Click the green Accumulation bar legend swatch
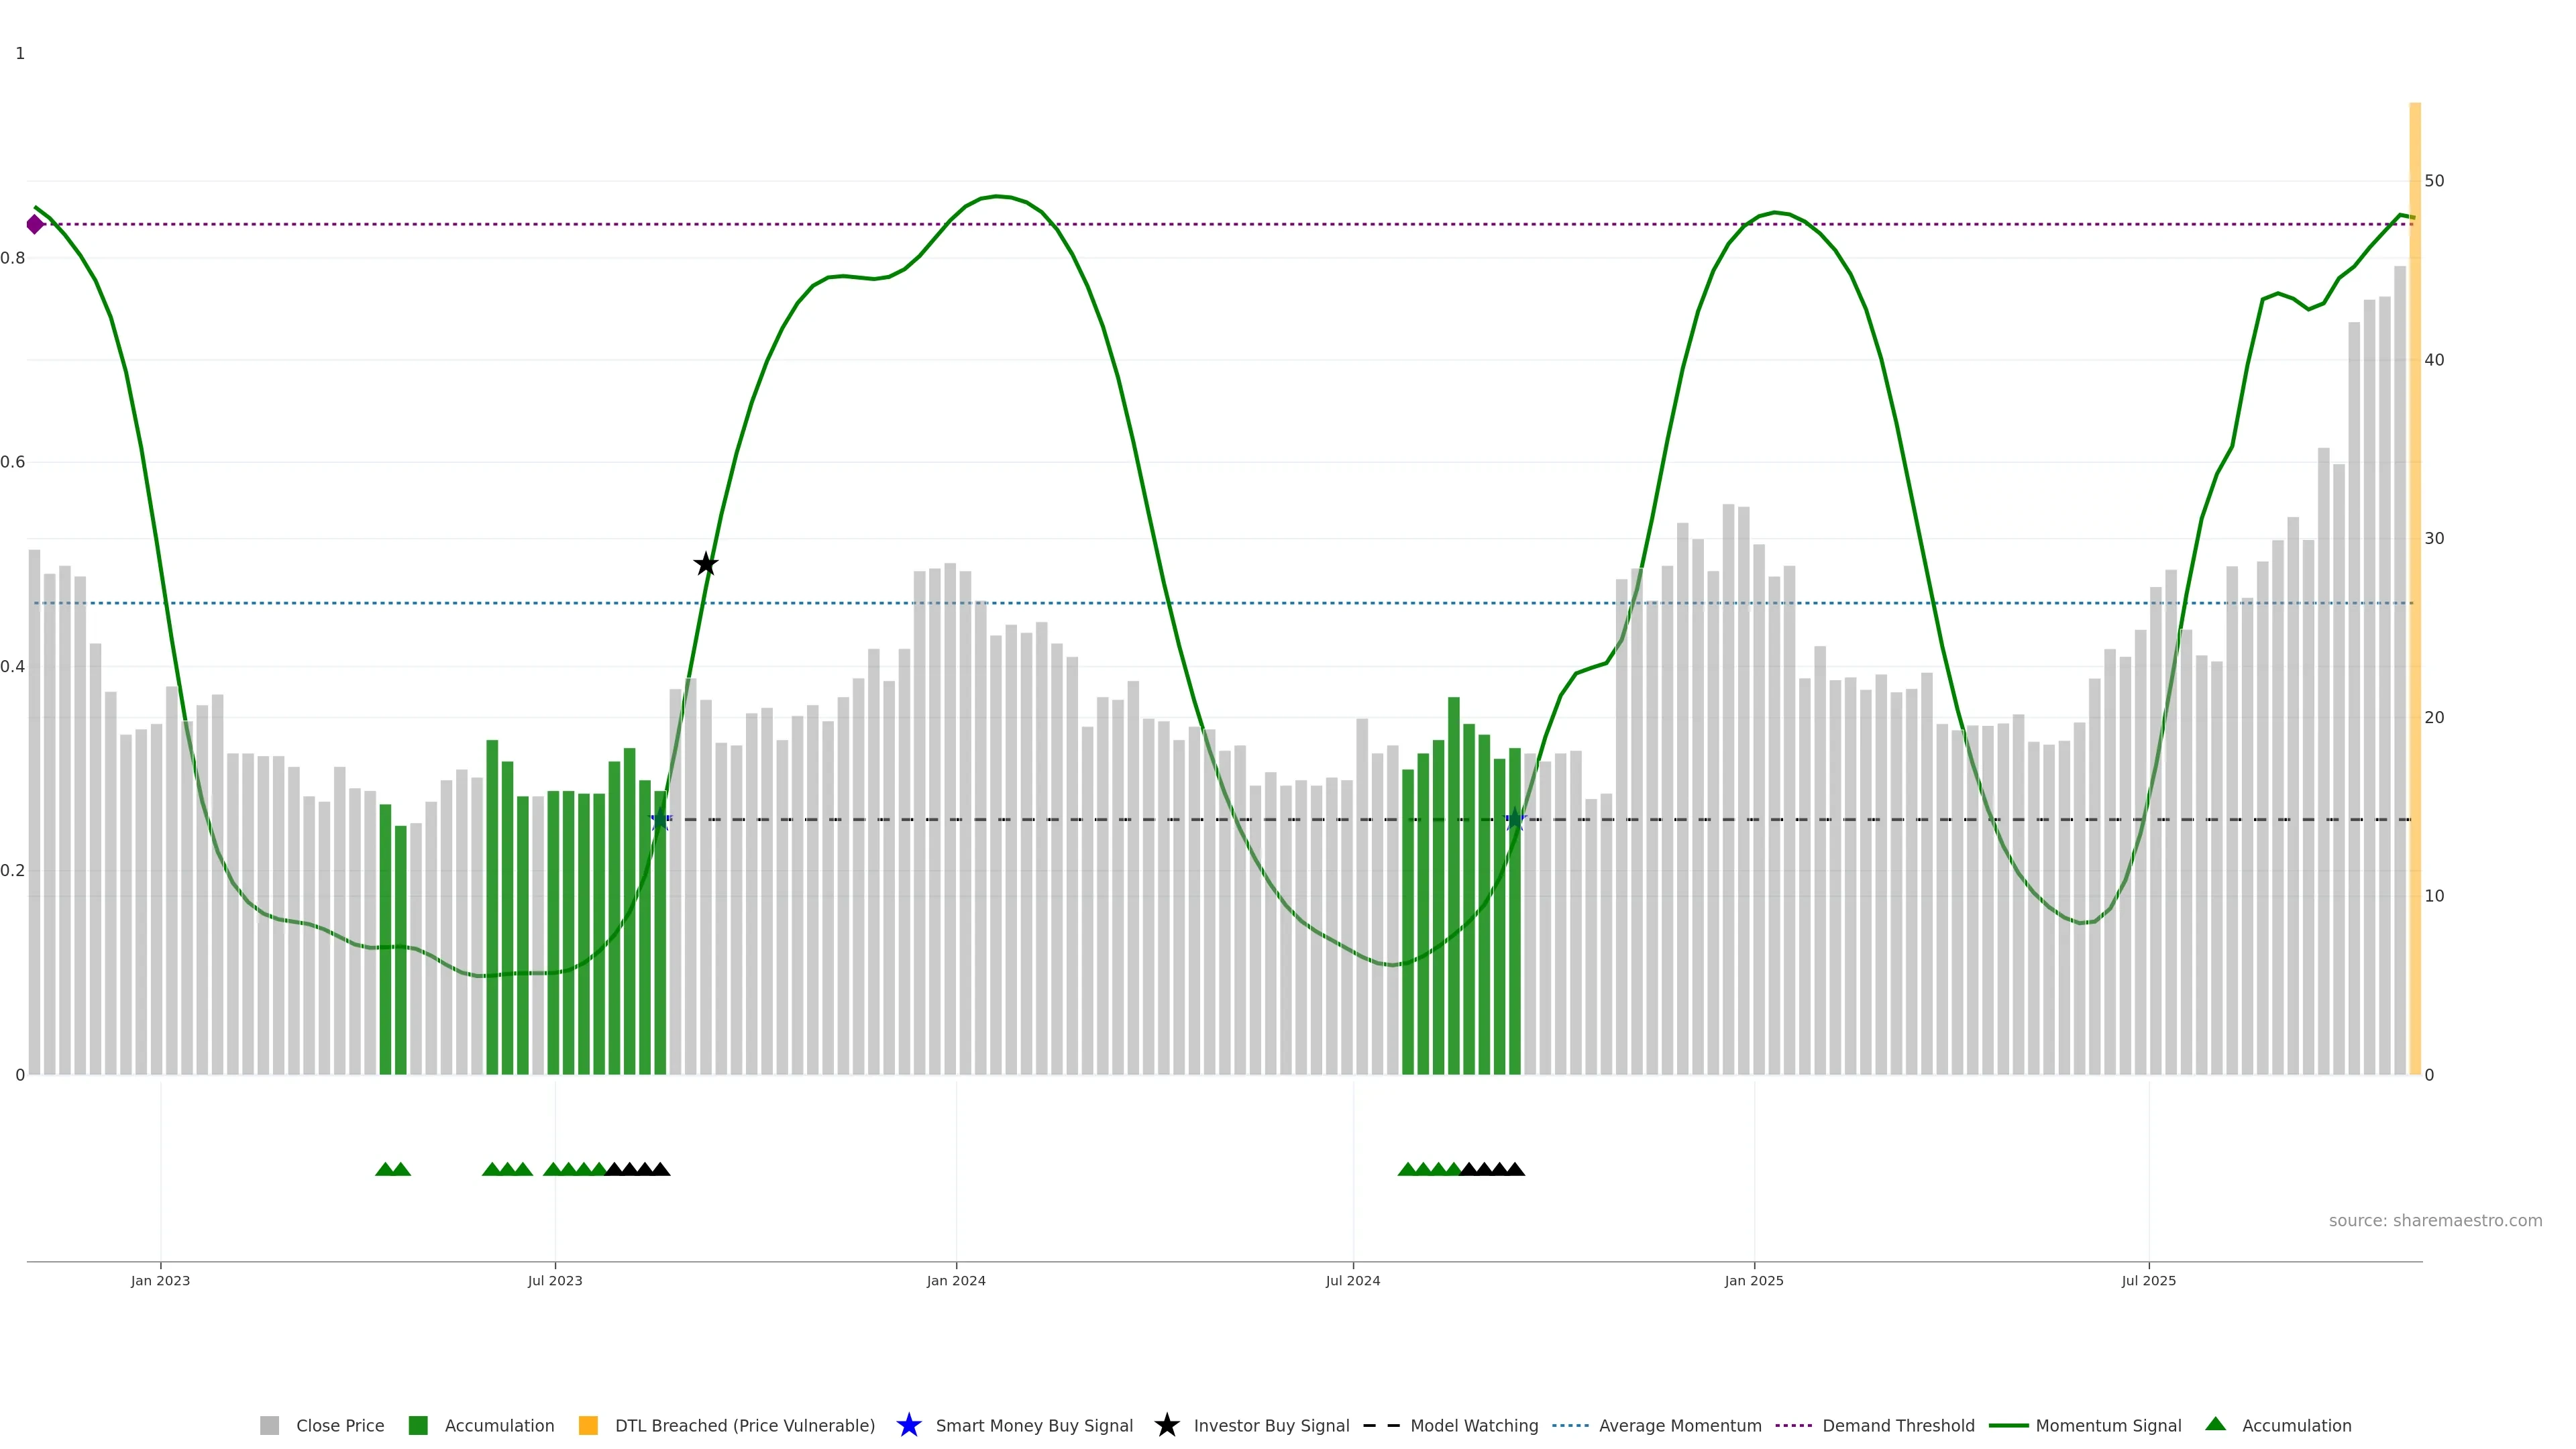Screen dimensions: 2576x1449 tap(418, 1425)
